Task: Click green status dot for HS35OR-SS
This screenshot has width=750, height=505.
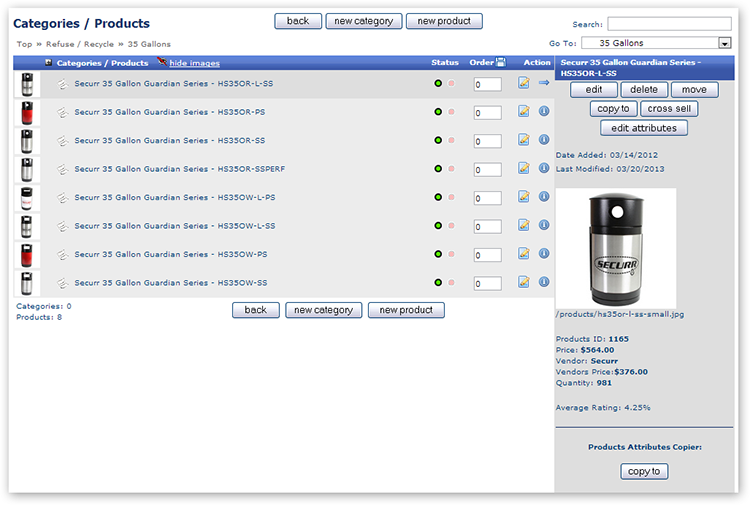Action: tap(438, 140)
